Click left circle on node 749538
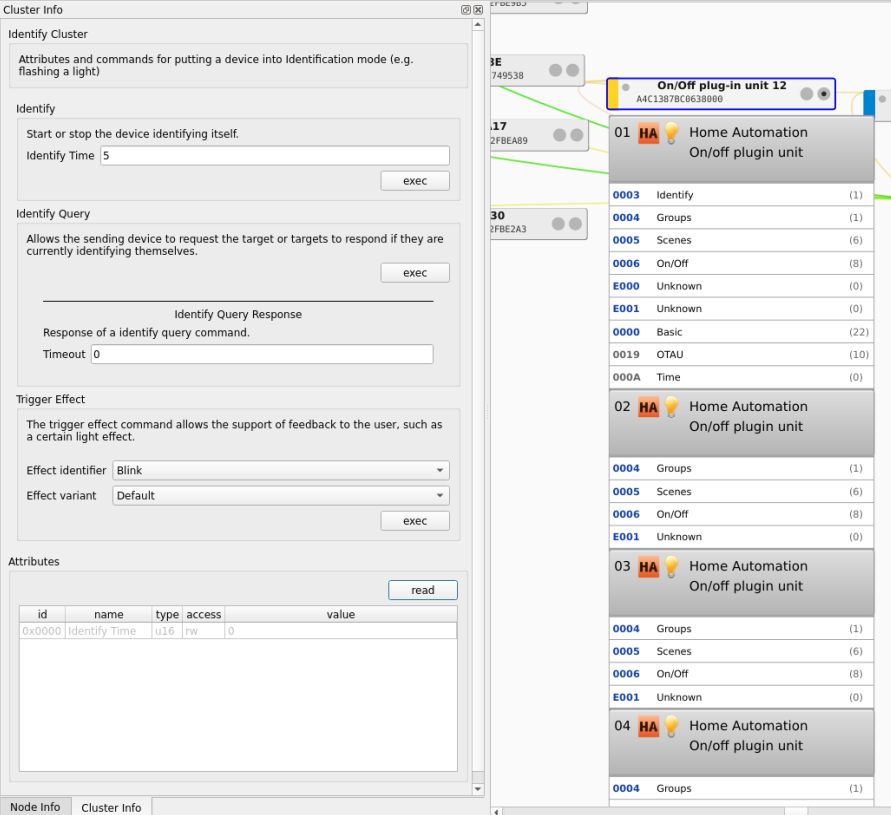Viewport: 891px width, 815px height. tap(555, 70)
